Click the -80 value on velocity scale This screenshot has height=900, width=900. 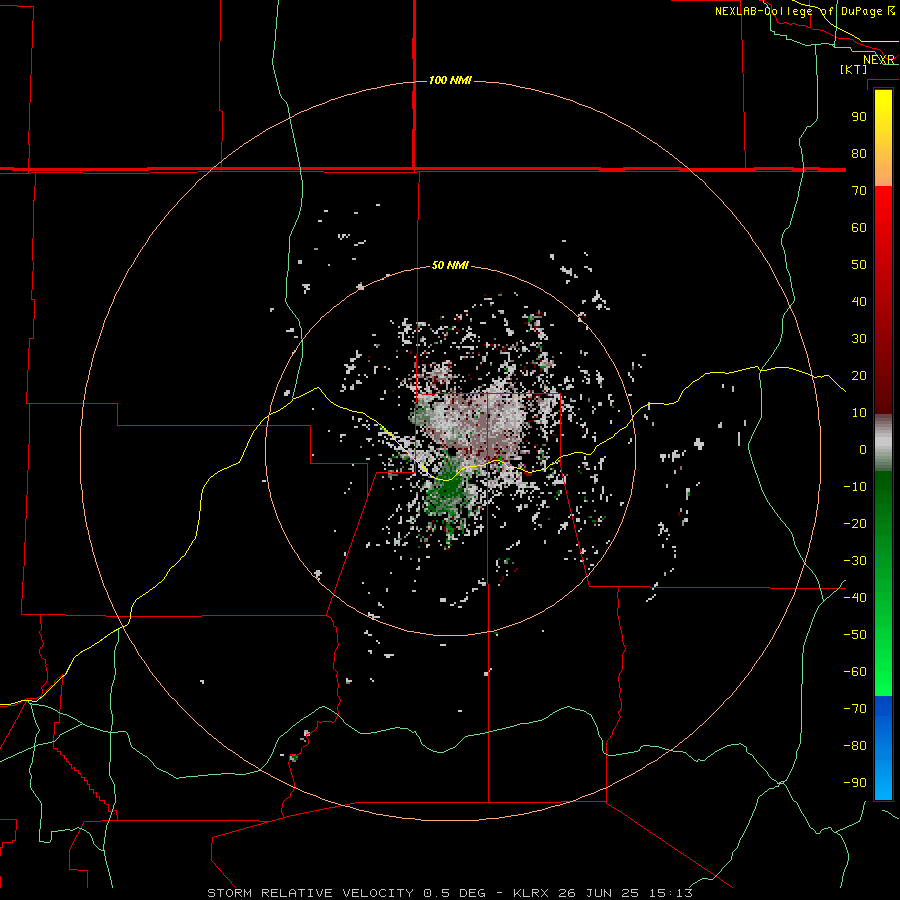(x=855, y=746)
